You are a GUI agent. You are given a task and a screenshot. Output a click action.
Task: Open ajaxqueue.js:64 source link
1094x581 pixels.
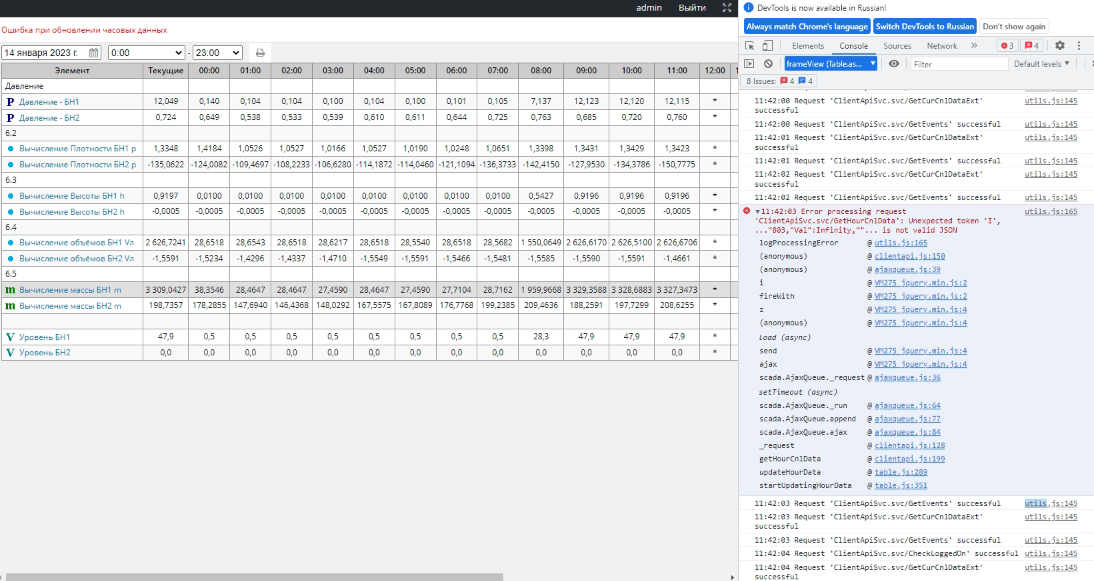(x=907, y=405)
